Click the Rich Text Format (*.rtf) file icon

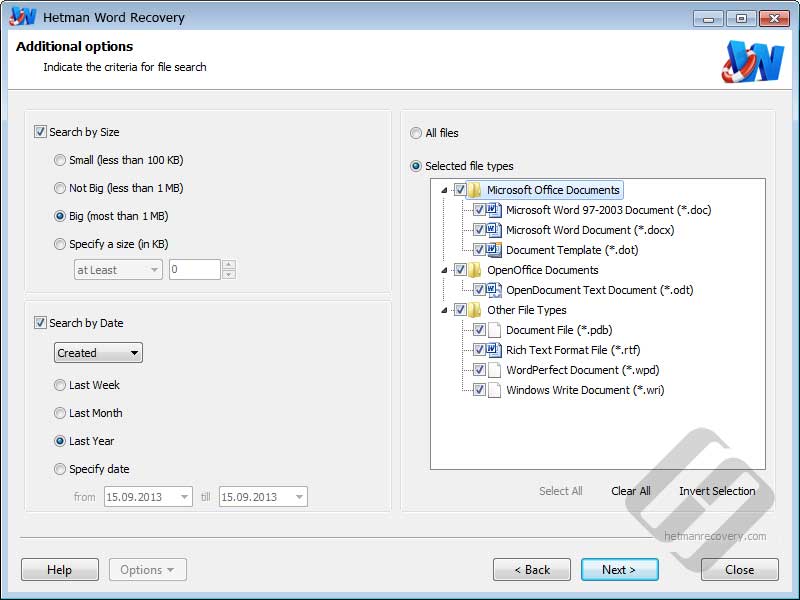(494, 349)
